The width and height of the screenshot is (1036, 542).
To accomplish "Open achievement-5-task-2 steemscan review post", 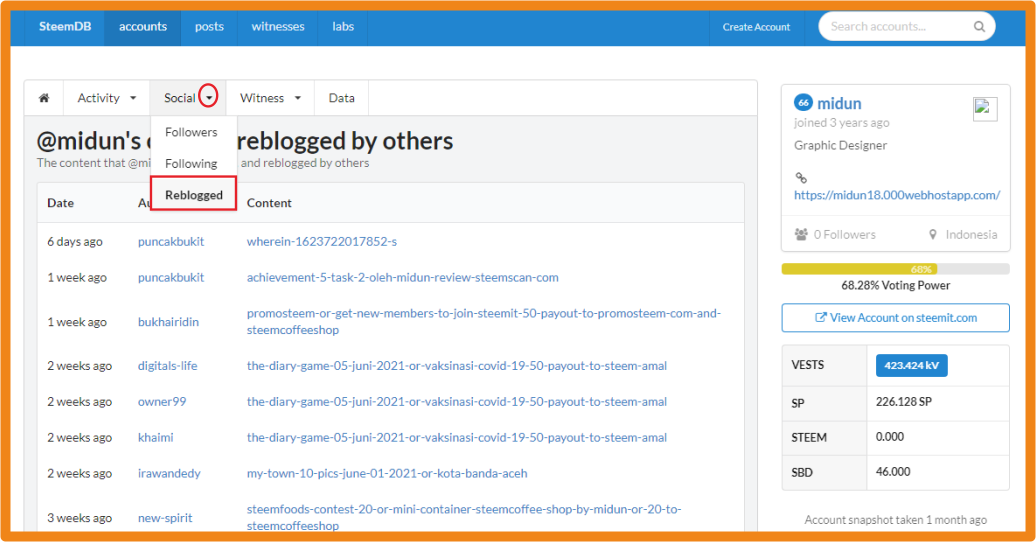I will [402, 278].
